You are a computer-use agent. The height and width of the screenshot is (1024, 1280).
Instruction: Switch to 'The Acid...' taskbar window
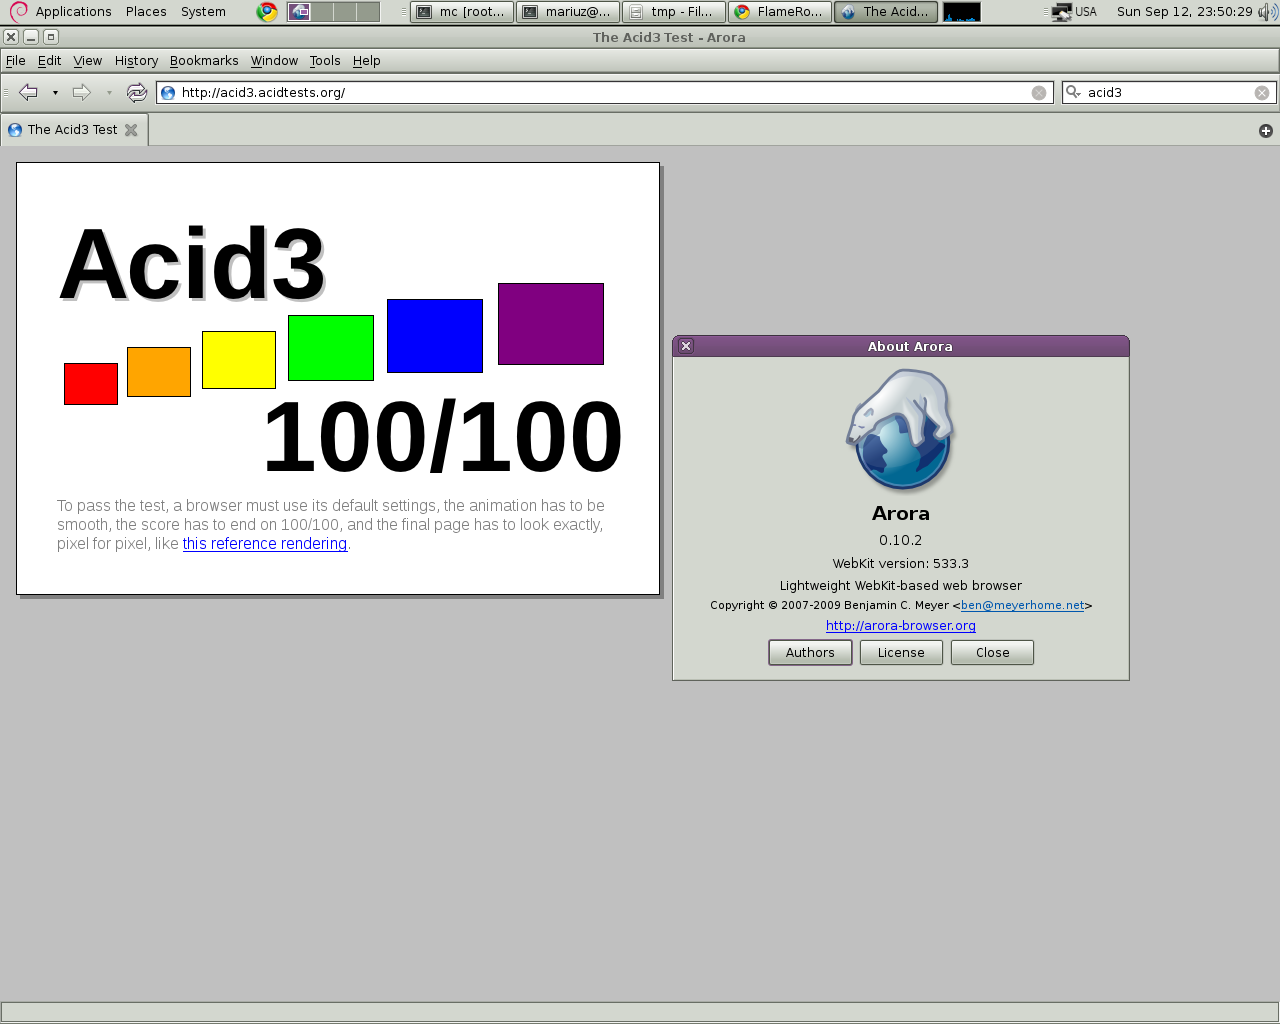[886, 12]
